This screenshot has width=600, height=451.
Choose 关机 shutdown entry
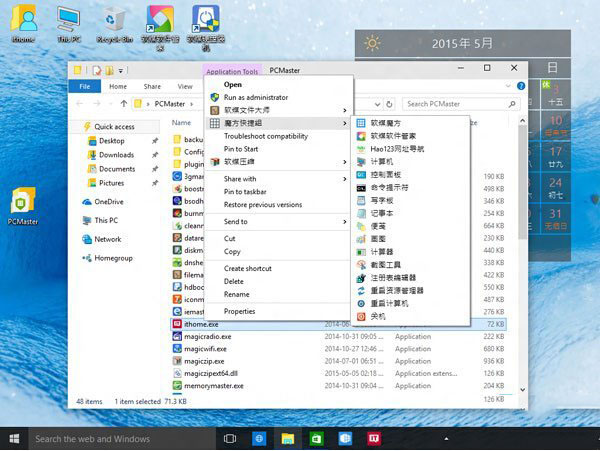[410, 317]
